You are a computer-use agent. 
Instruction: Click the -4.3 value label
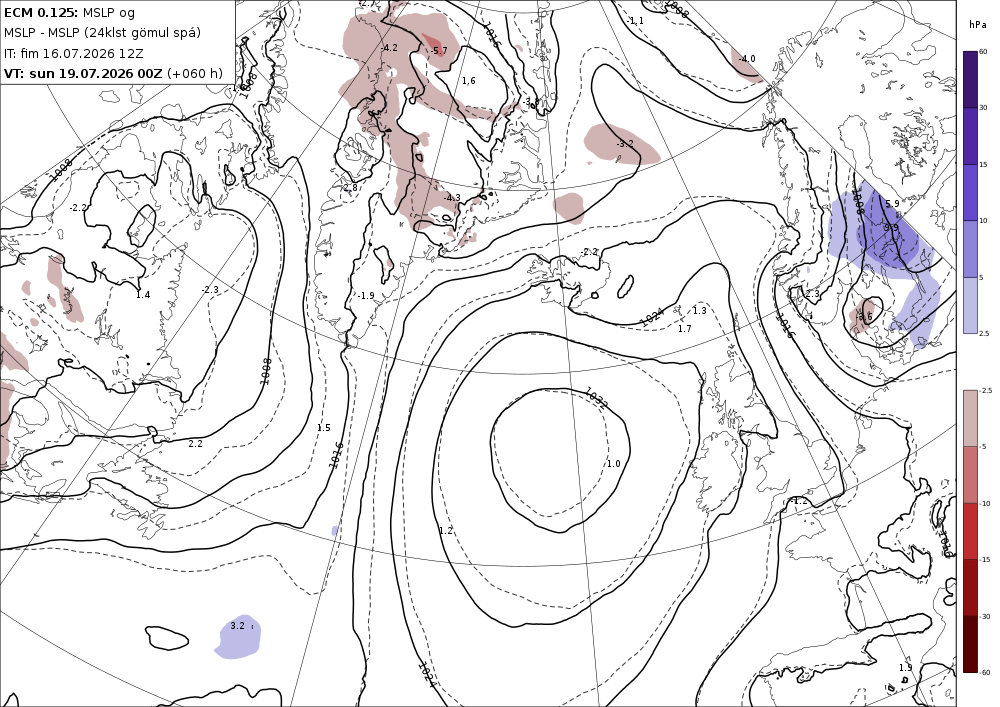[x=452, y=198]
